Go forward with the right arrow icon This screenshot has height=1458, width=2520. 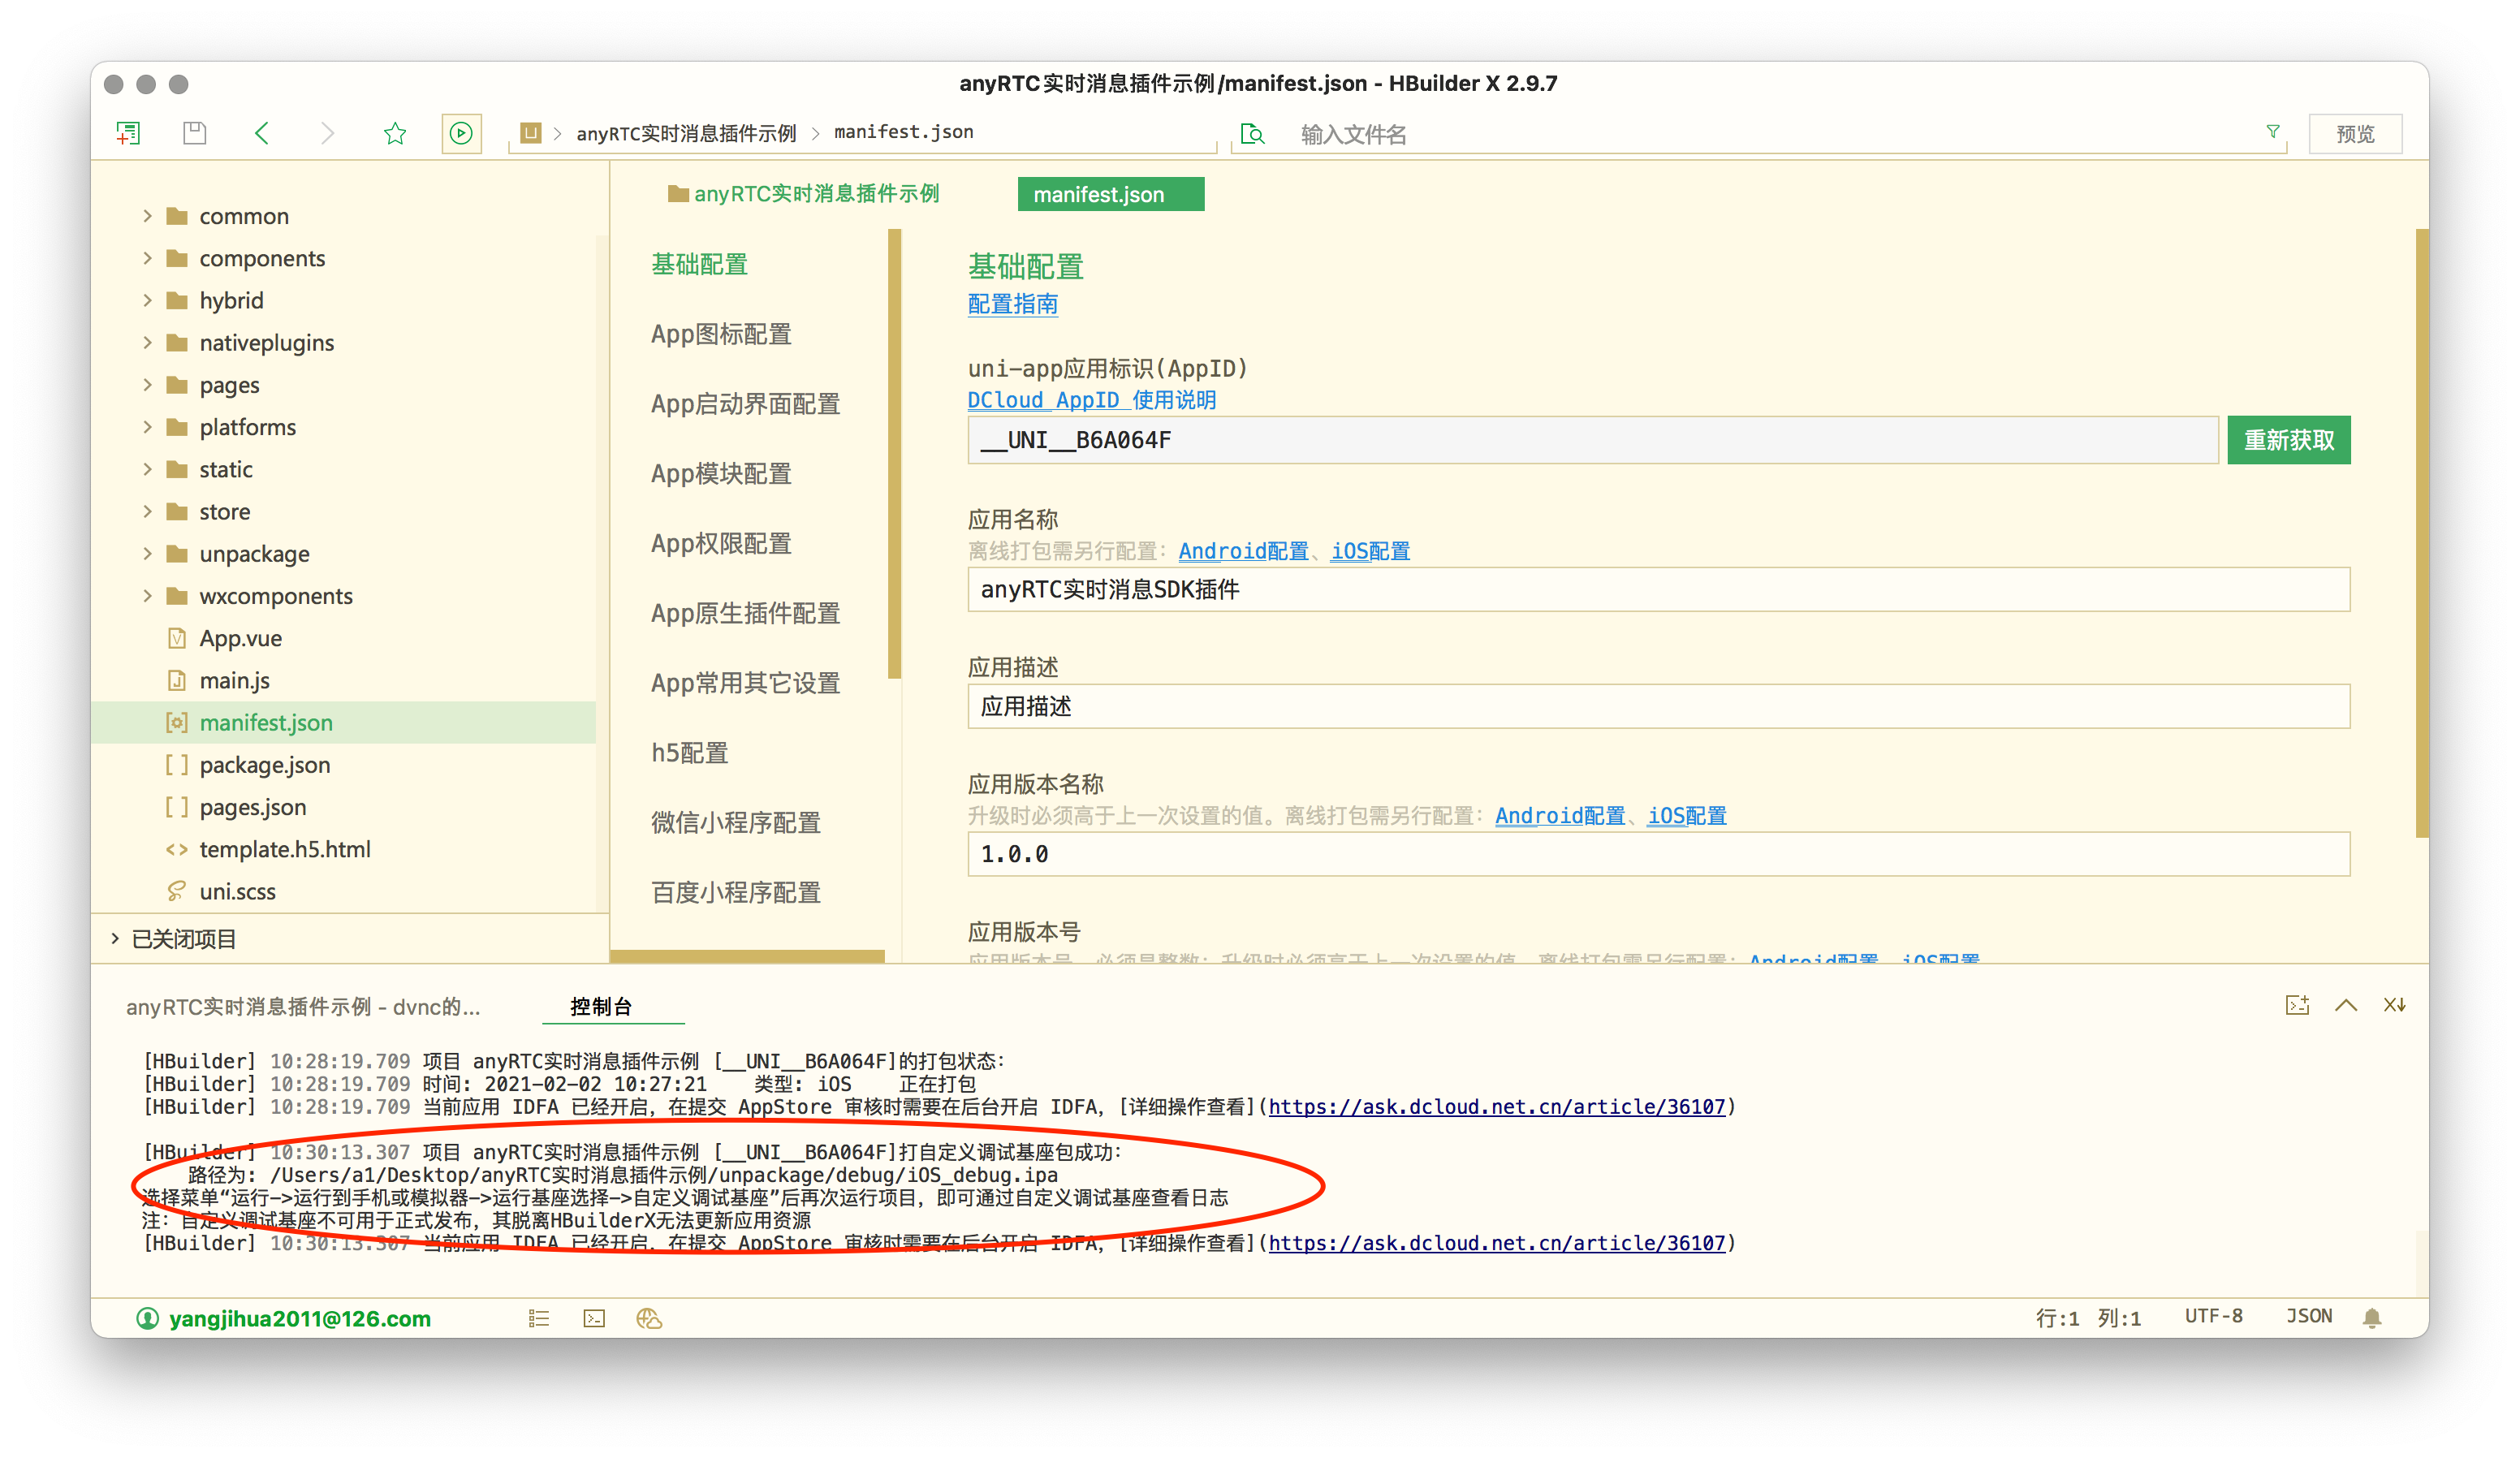(x=328, y=133)
